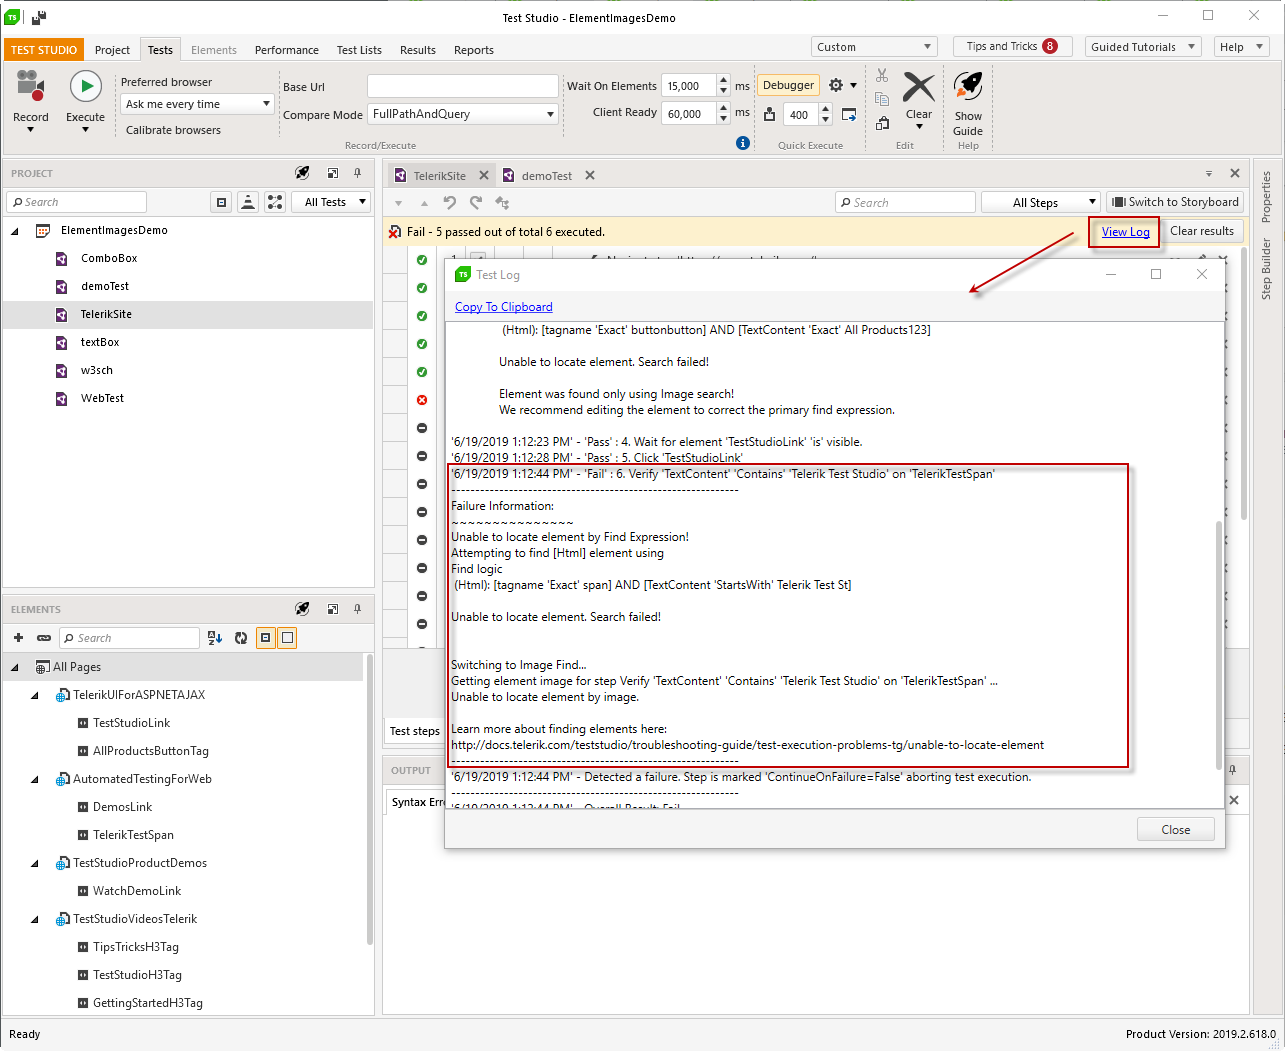Open the Help dropdown
Viewport: 1285px width, 1051px height.
(x=1242, y=47)
